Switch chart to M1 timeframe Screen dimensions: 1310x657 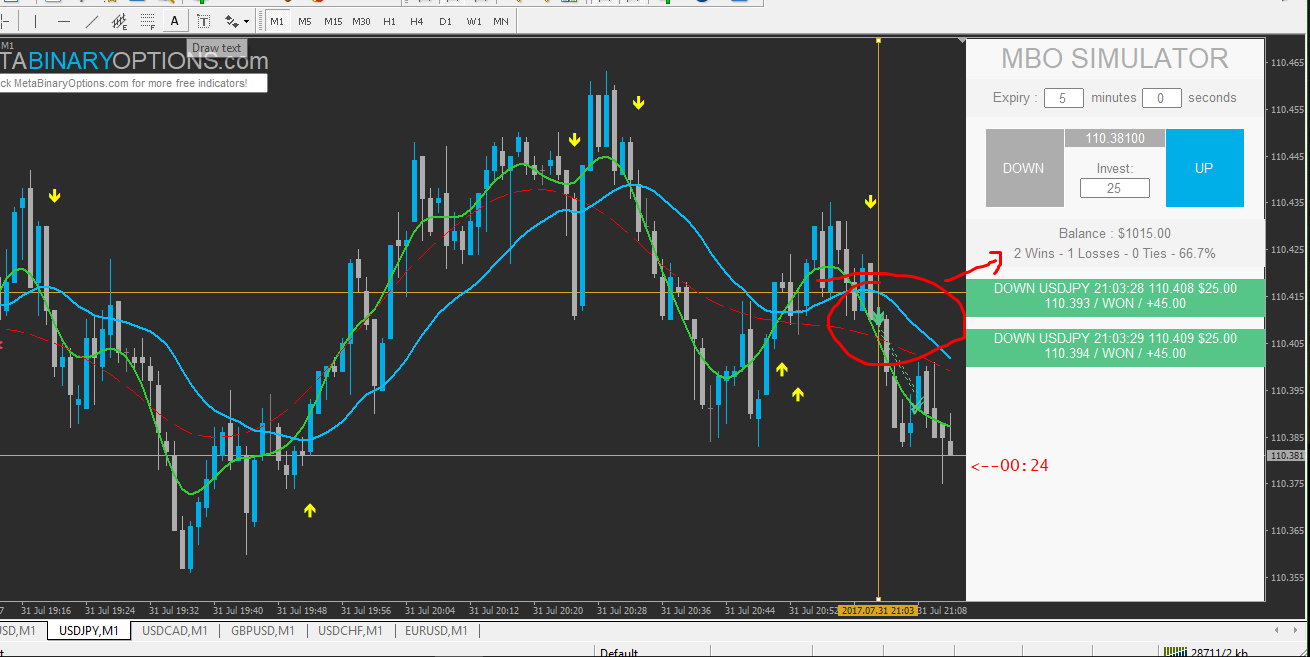point(277,21)
